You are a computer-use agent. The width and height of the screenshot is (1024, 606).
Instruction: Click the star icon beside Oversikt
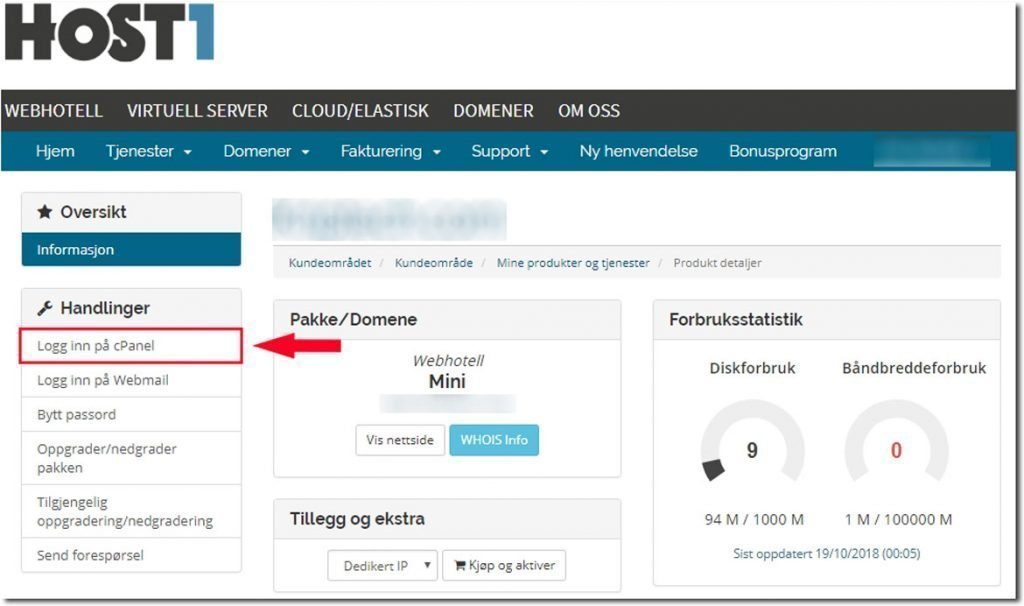tap(44, 212)
